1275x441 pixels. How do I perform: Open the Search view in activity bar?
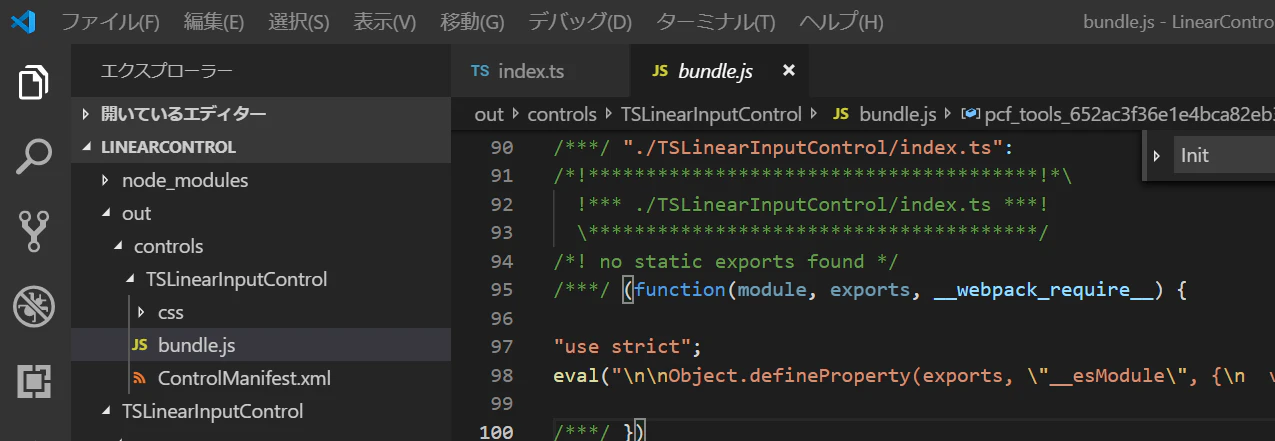[x=35, y=157]
